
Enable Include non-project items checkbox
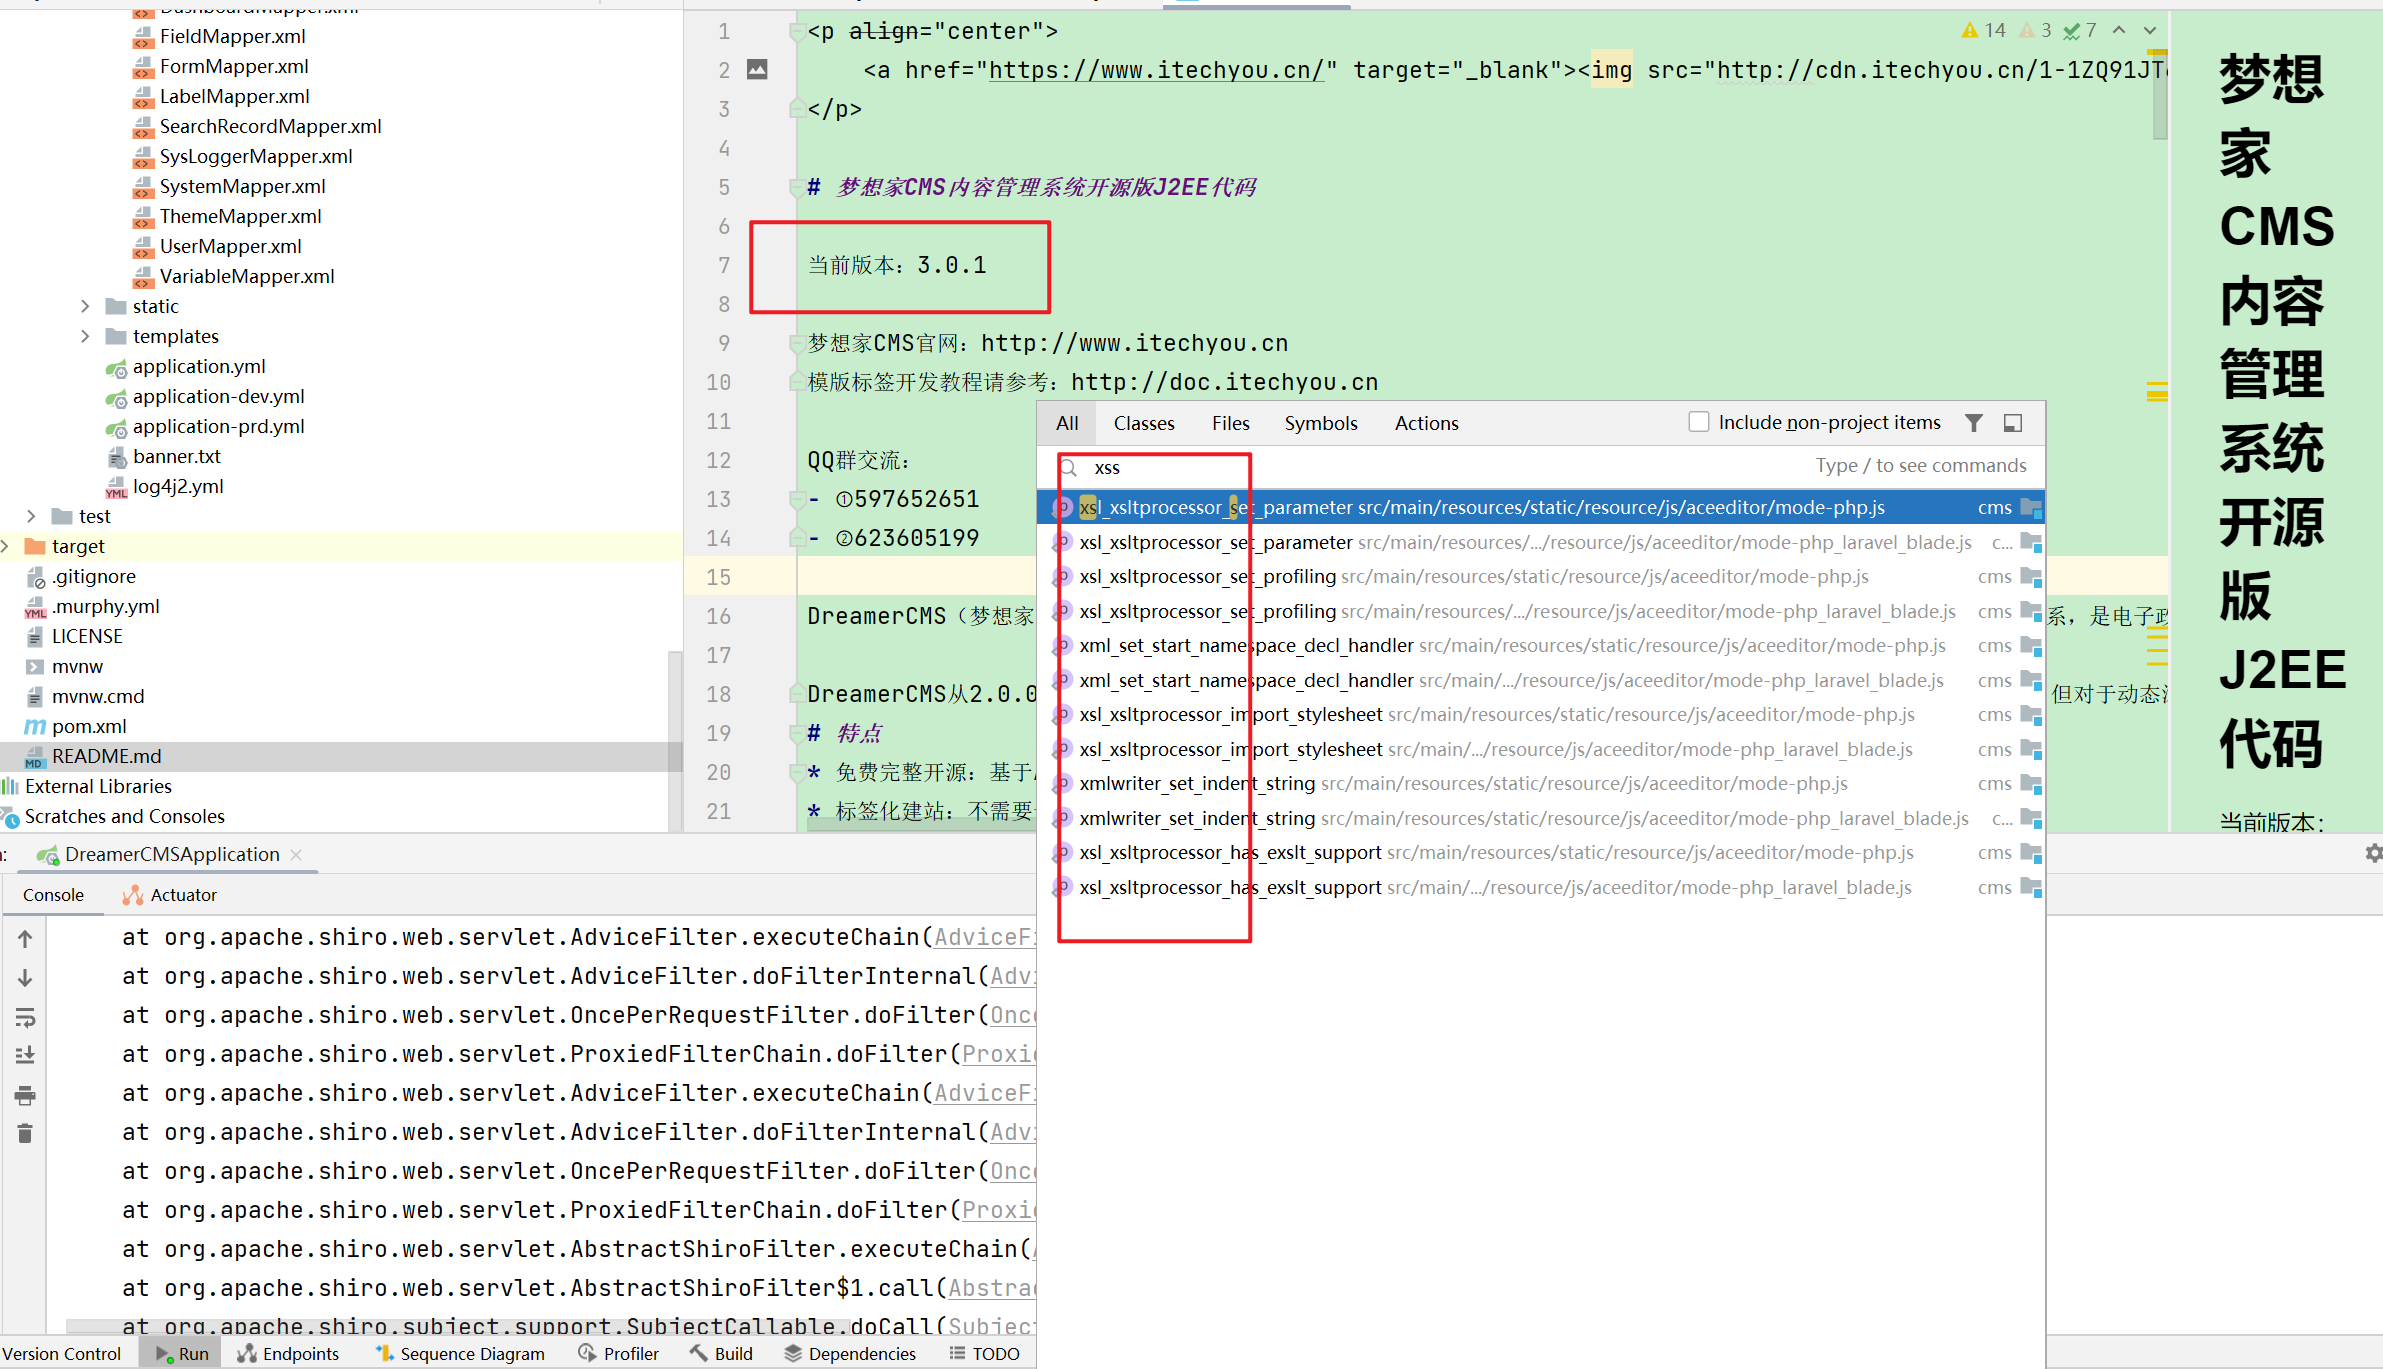(1698, 422)
